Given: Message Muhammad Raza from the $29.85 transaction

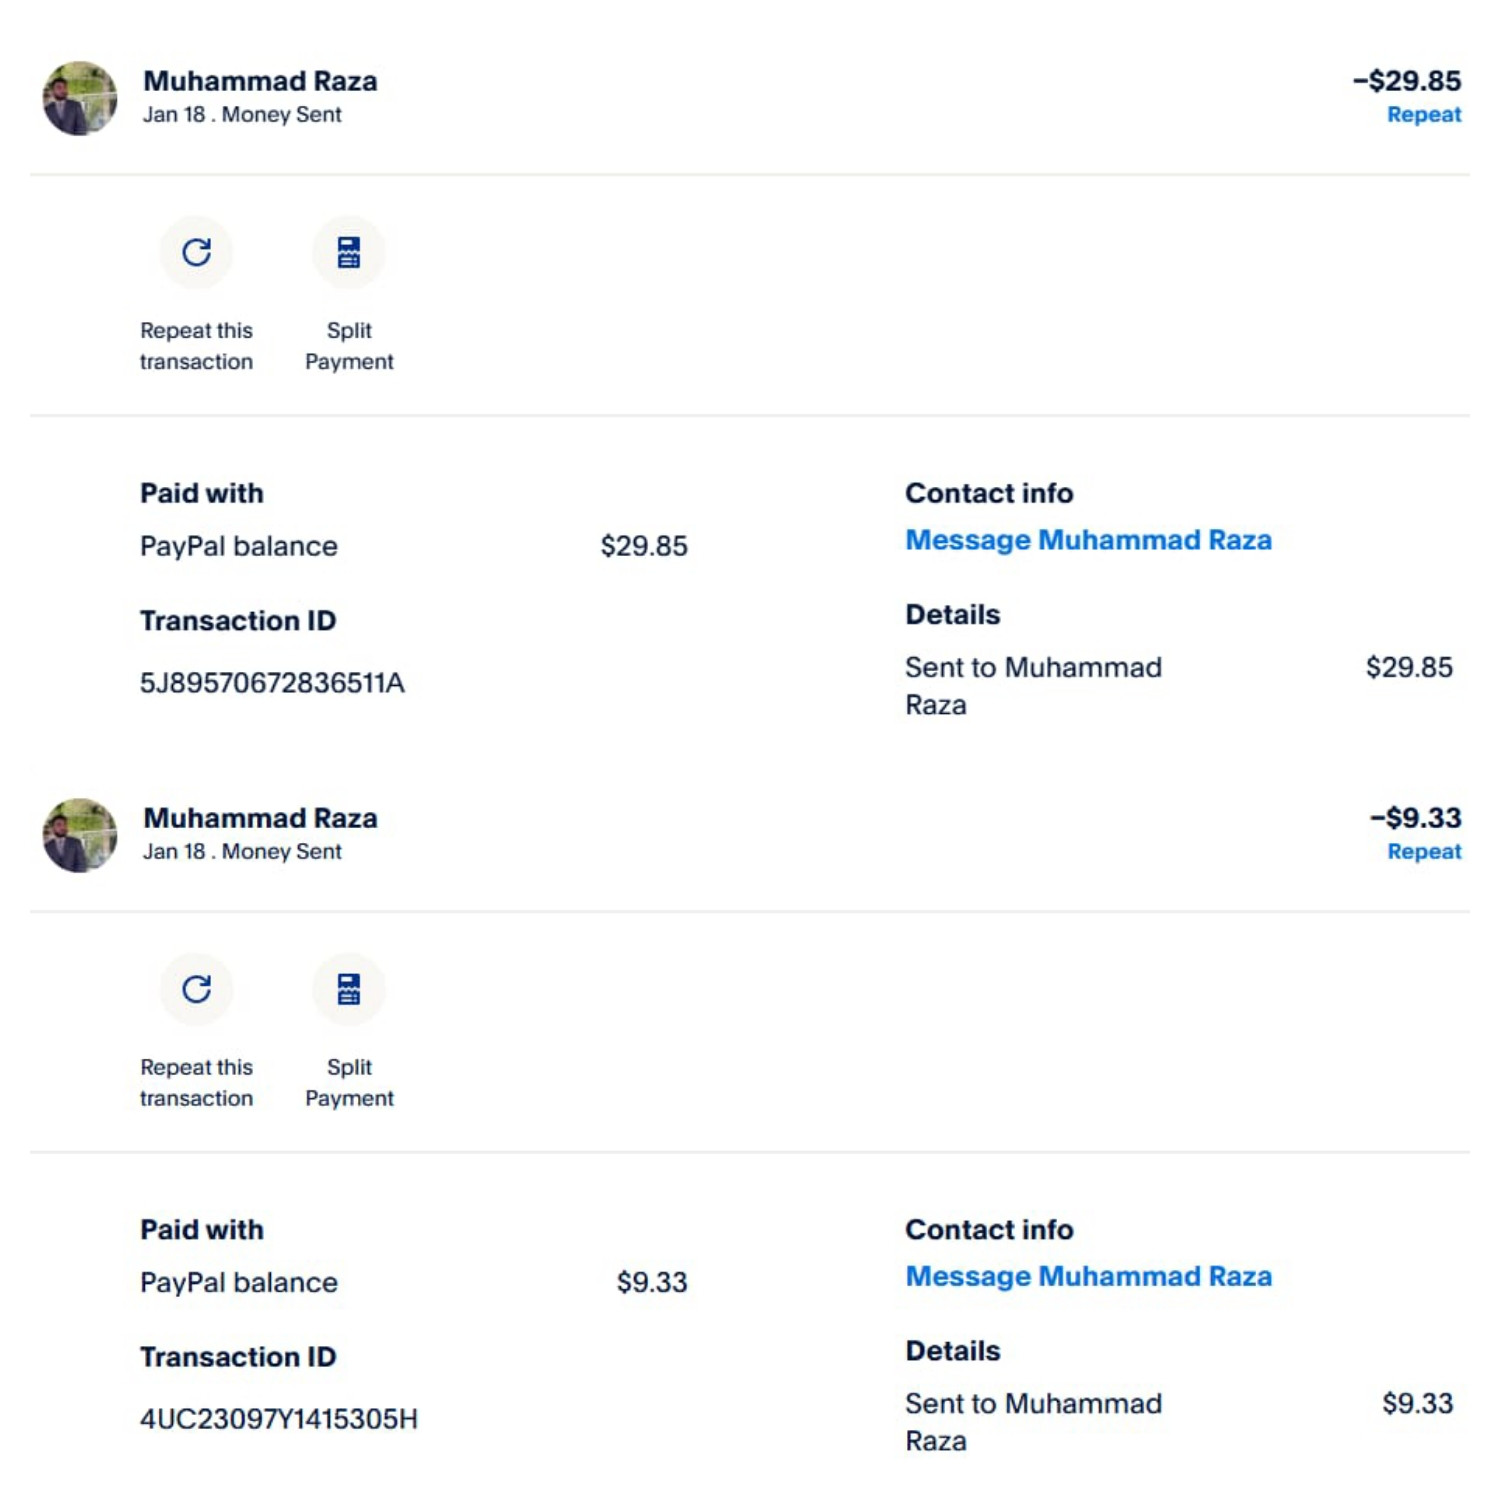Looking at the screenshot, I should 1088,540.
